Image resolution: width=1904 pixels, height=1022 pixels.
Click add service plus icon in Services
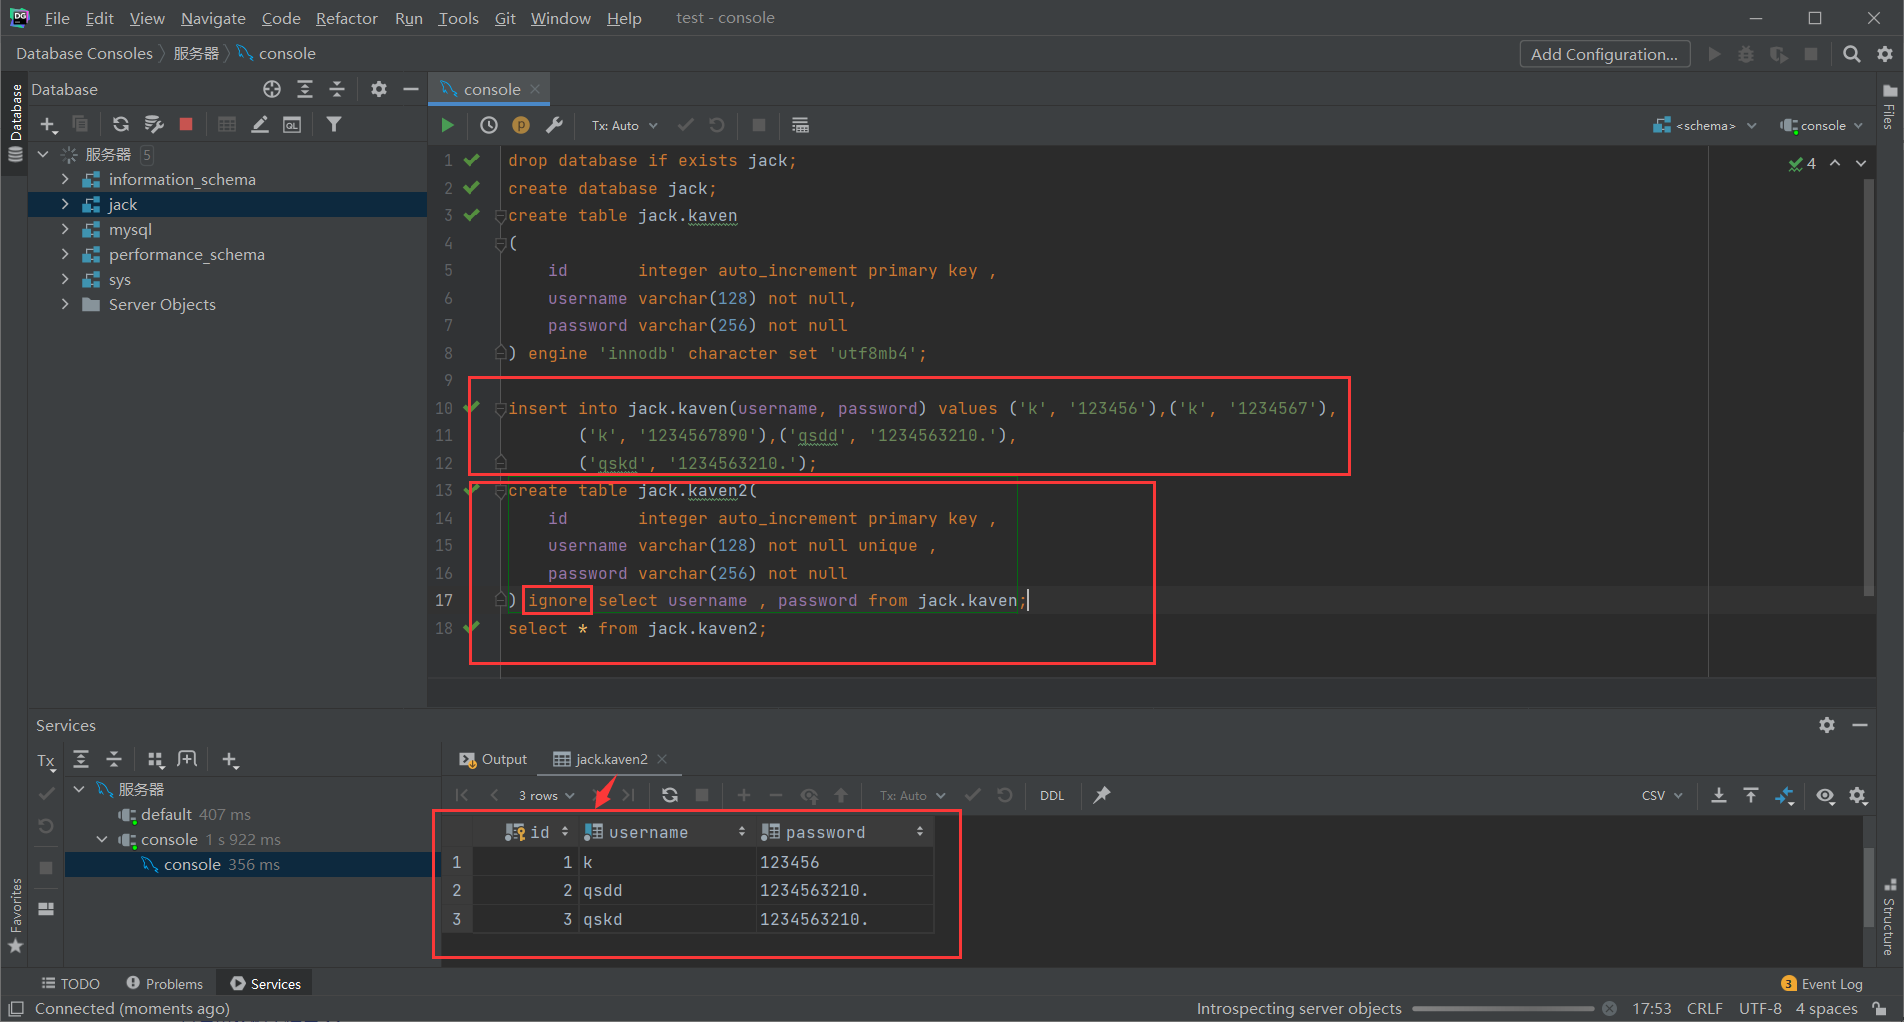point(230,760)
